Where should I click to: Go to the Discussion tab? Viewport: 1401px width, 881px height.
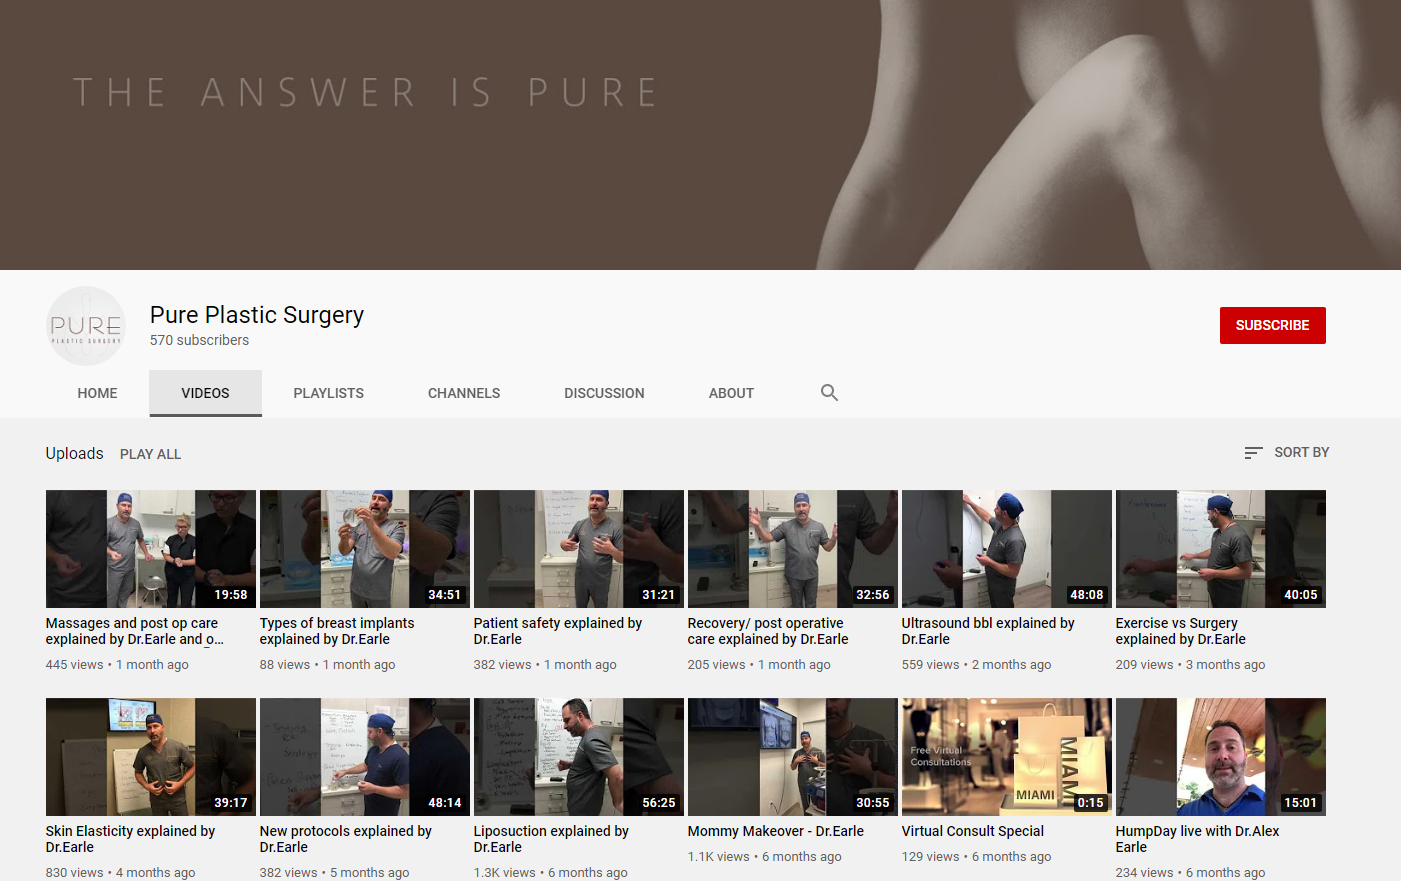(x=604, y=393)
